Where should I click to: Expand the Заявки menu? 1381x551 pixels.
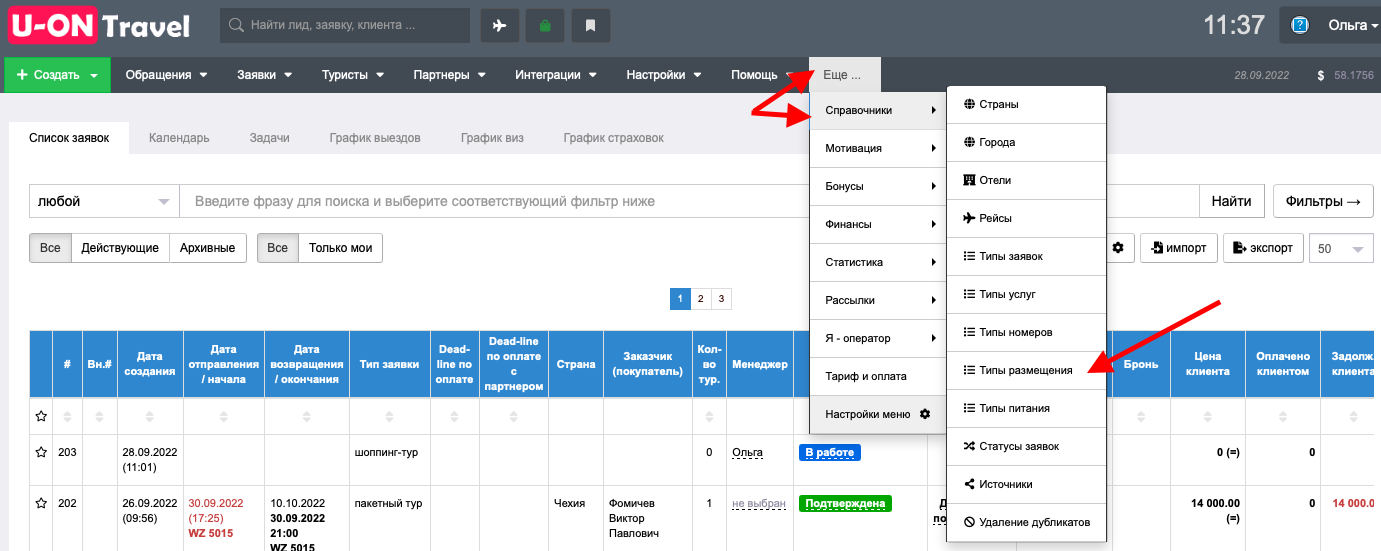264,75
